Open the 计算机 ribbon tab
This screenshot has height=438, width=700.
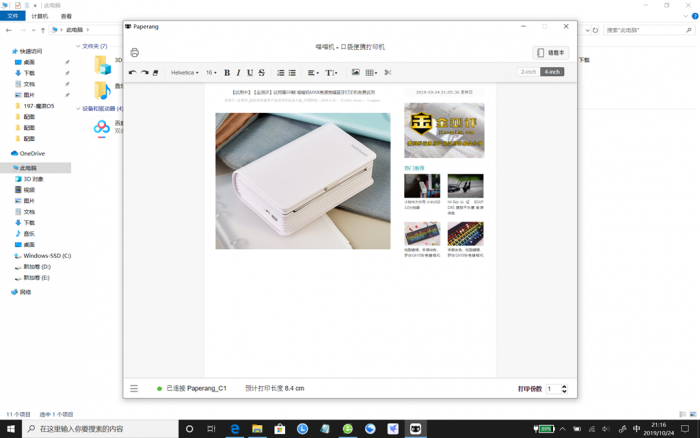click(x=39, y=17)
